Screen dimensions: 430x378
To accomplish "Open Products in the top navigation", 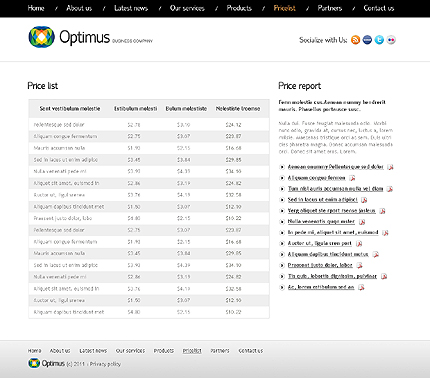I will click(239, 8).
